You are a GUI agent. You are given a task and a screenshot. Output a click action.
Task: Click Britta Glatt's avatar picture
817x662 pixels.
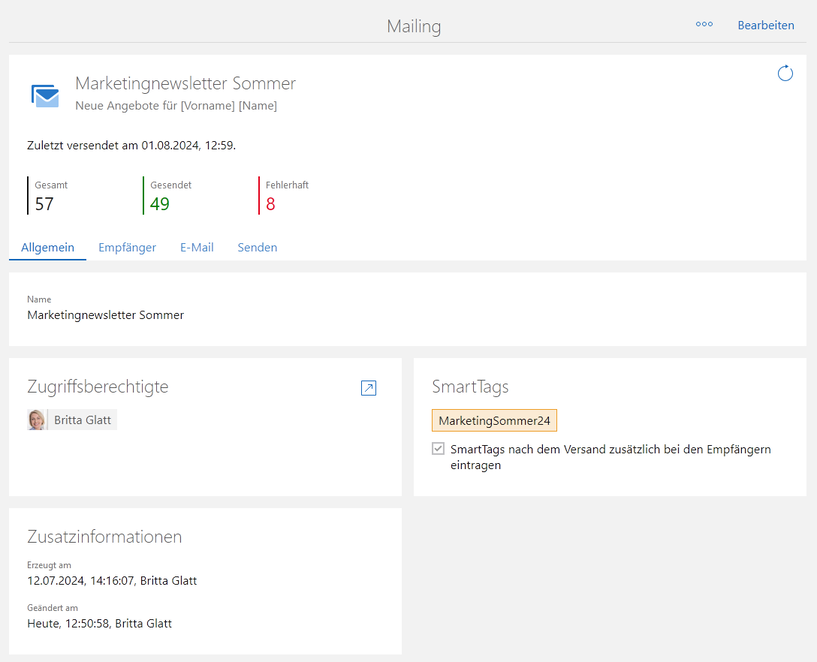(38, 420)
